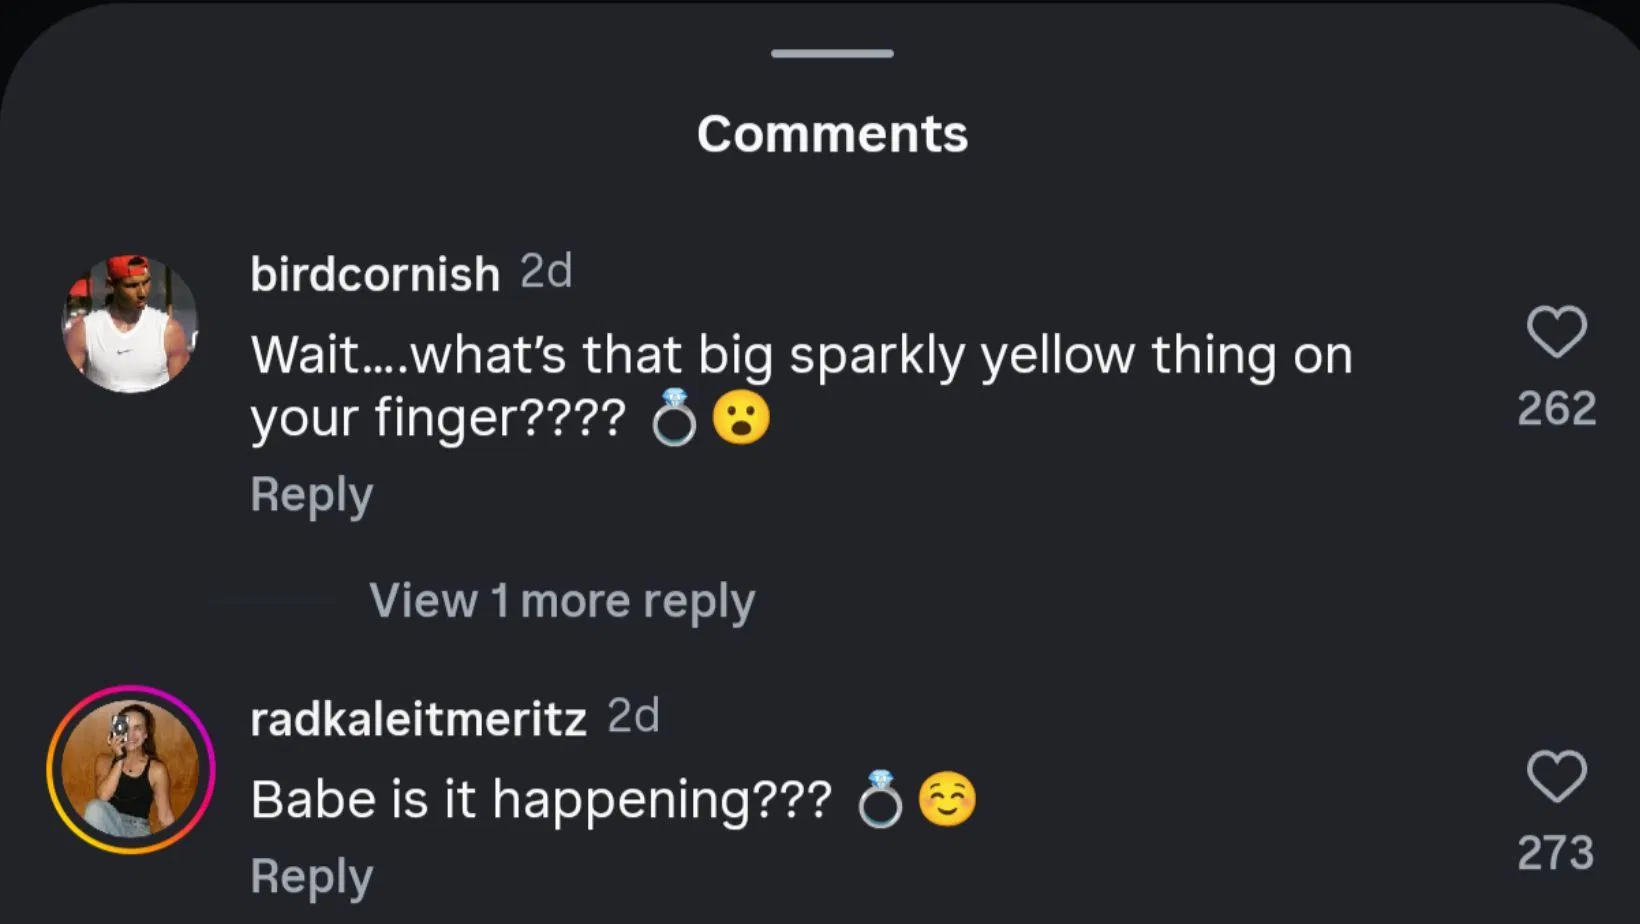1640x924 pixels.
Task: Reply to the 'Babe is it happening' comment
Action: click(312, 876)
